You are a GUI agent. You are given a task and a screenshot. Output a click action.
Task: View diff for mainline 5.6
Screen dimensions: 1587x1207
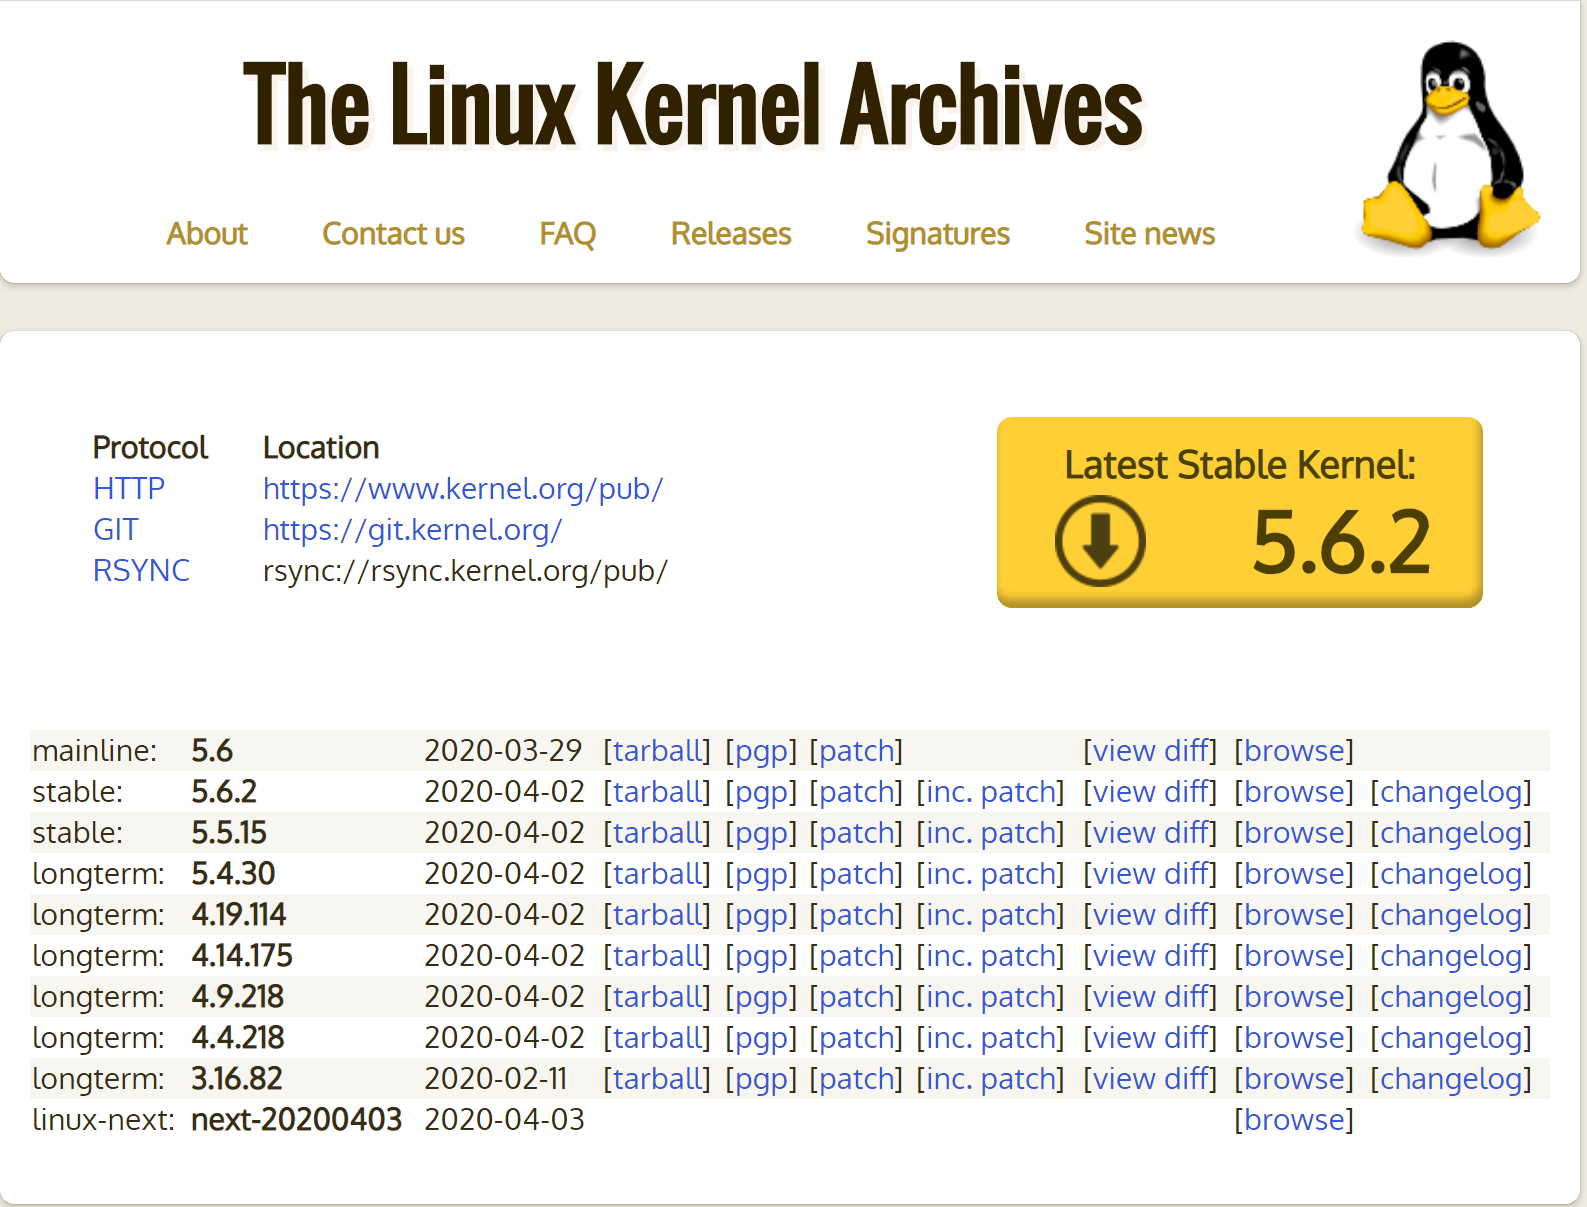pos(1151,750)
